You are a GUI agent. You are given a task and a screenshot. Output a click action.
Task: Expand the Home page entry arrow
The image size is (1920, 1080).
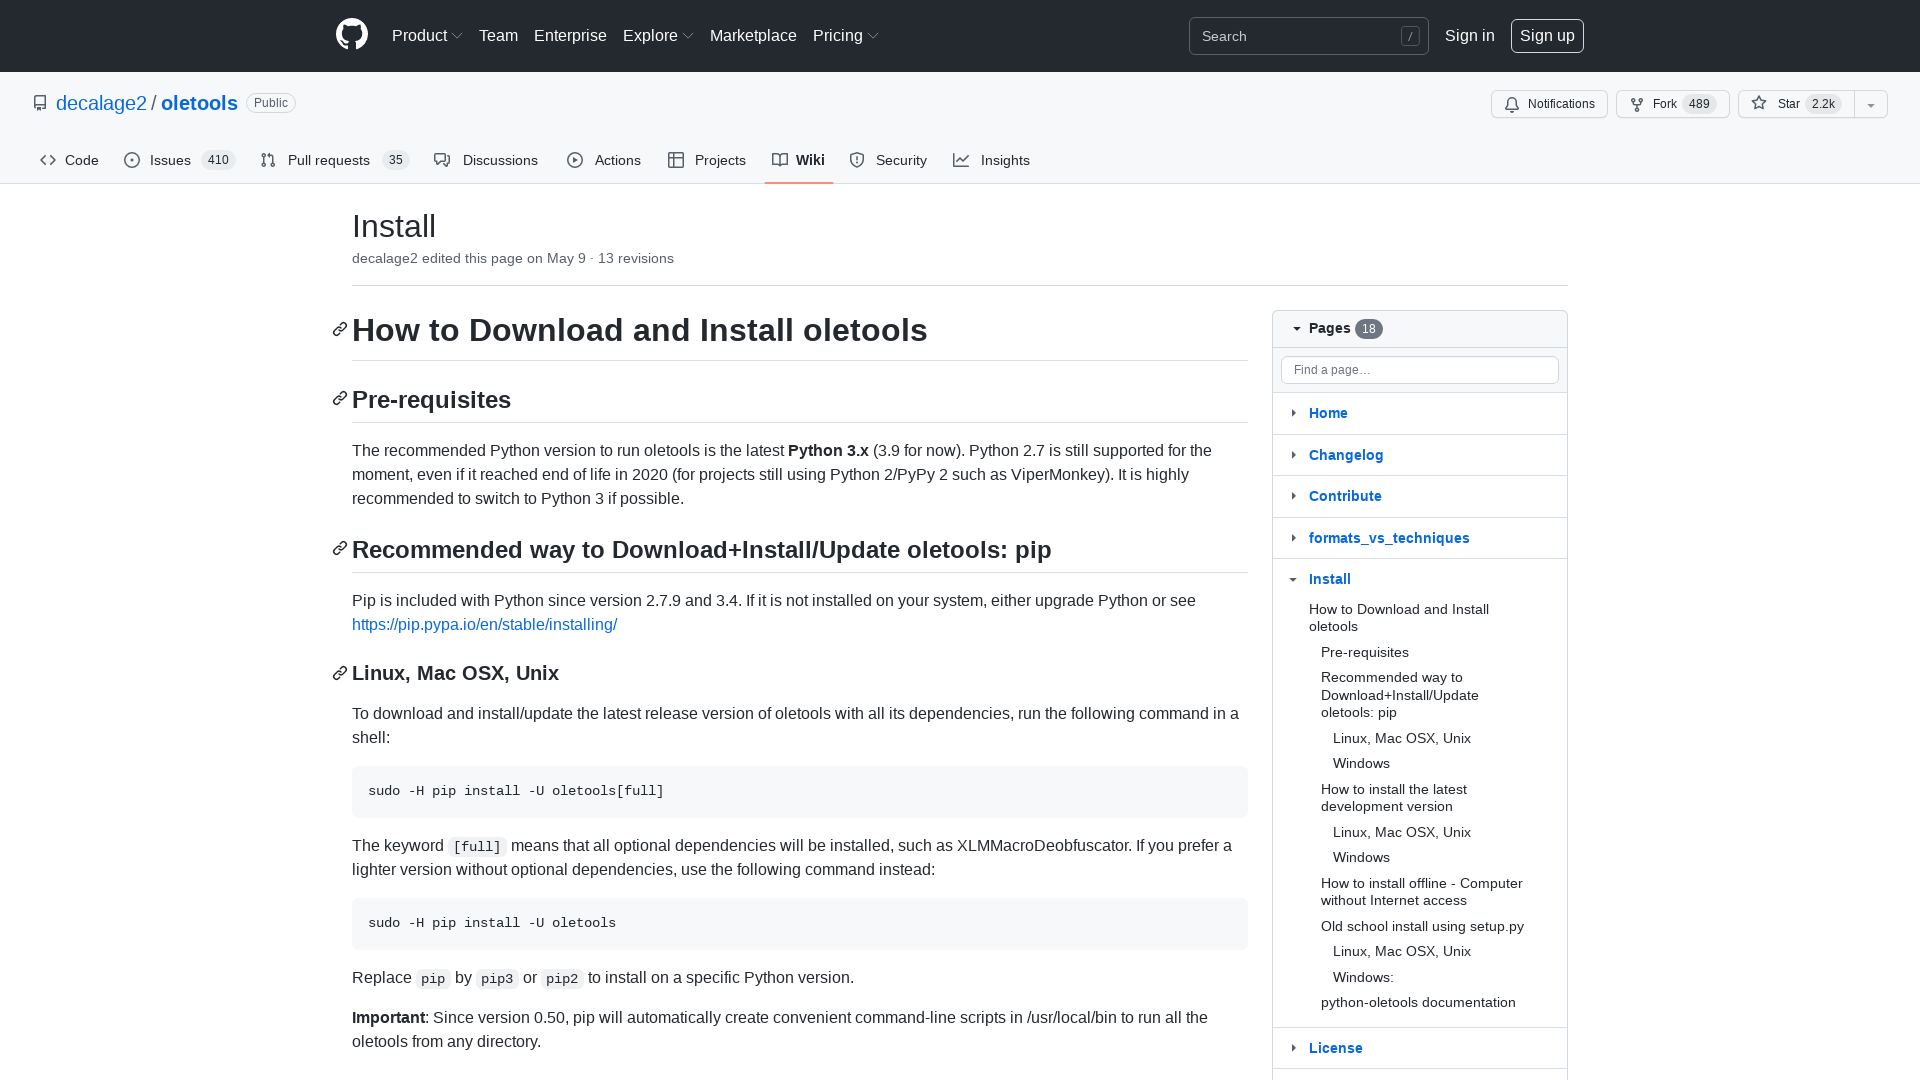(x=1294, y=413)
